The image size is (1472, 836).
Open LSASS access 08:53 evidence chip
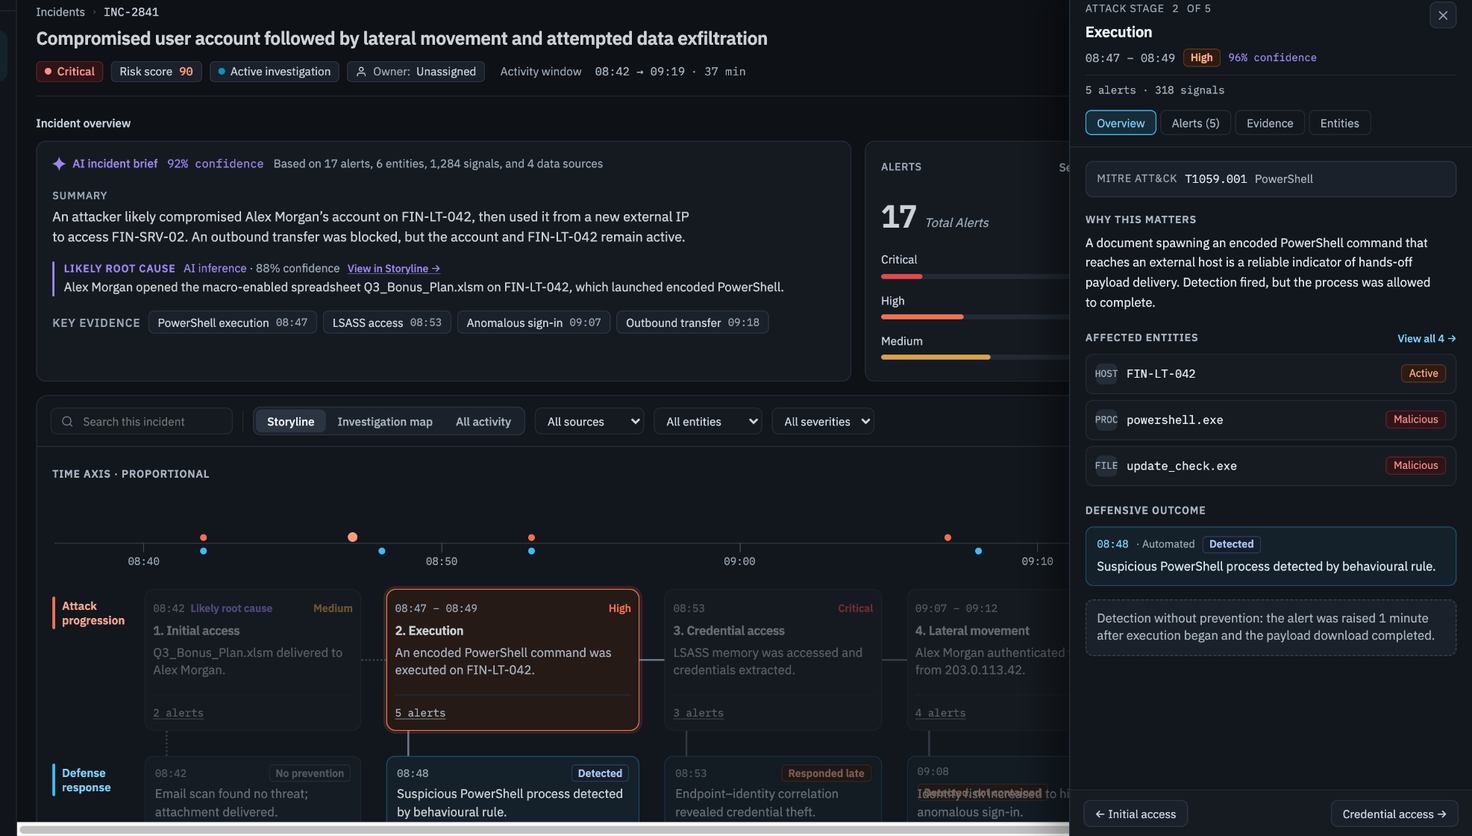[x=386, y=323]
